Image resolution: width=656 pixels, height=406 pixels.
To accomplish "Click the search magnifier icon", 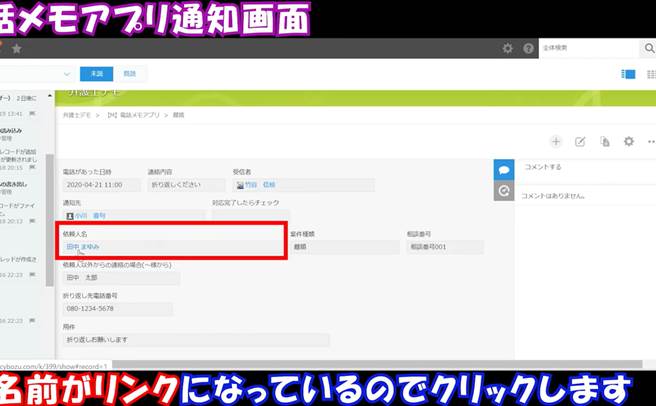I will pyautogui.click(x=649, y=48).
